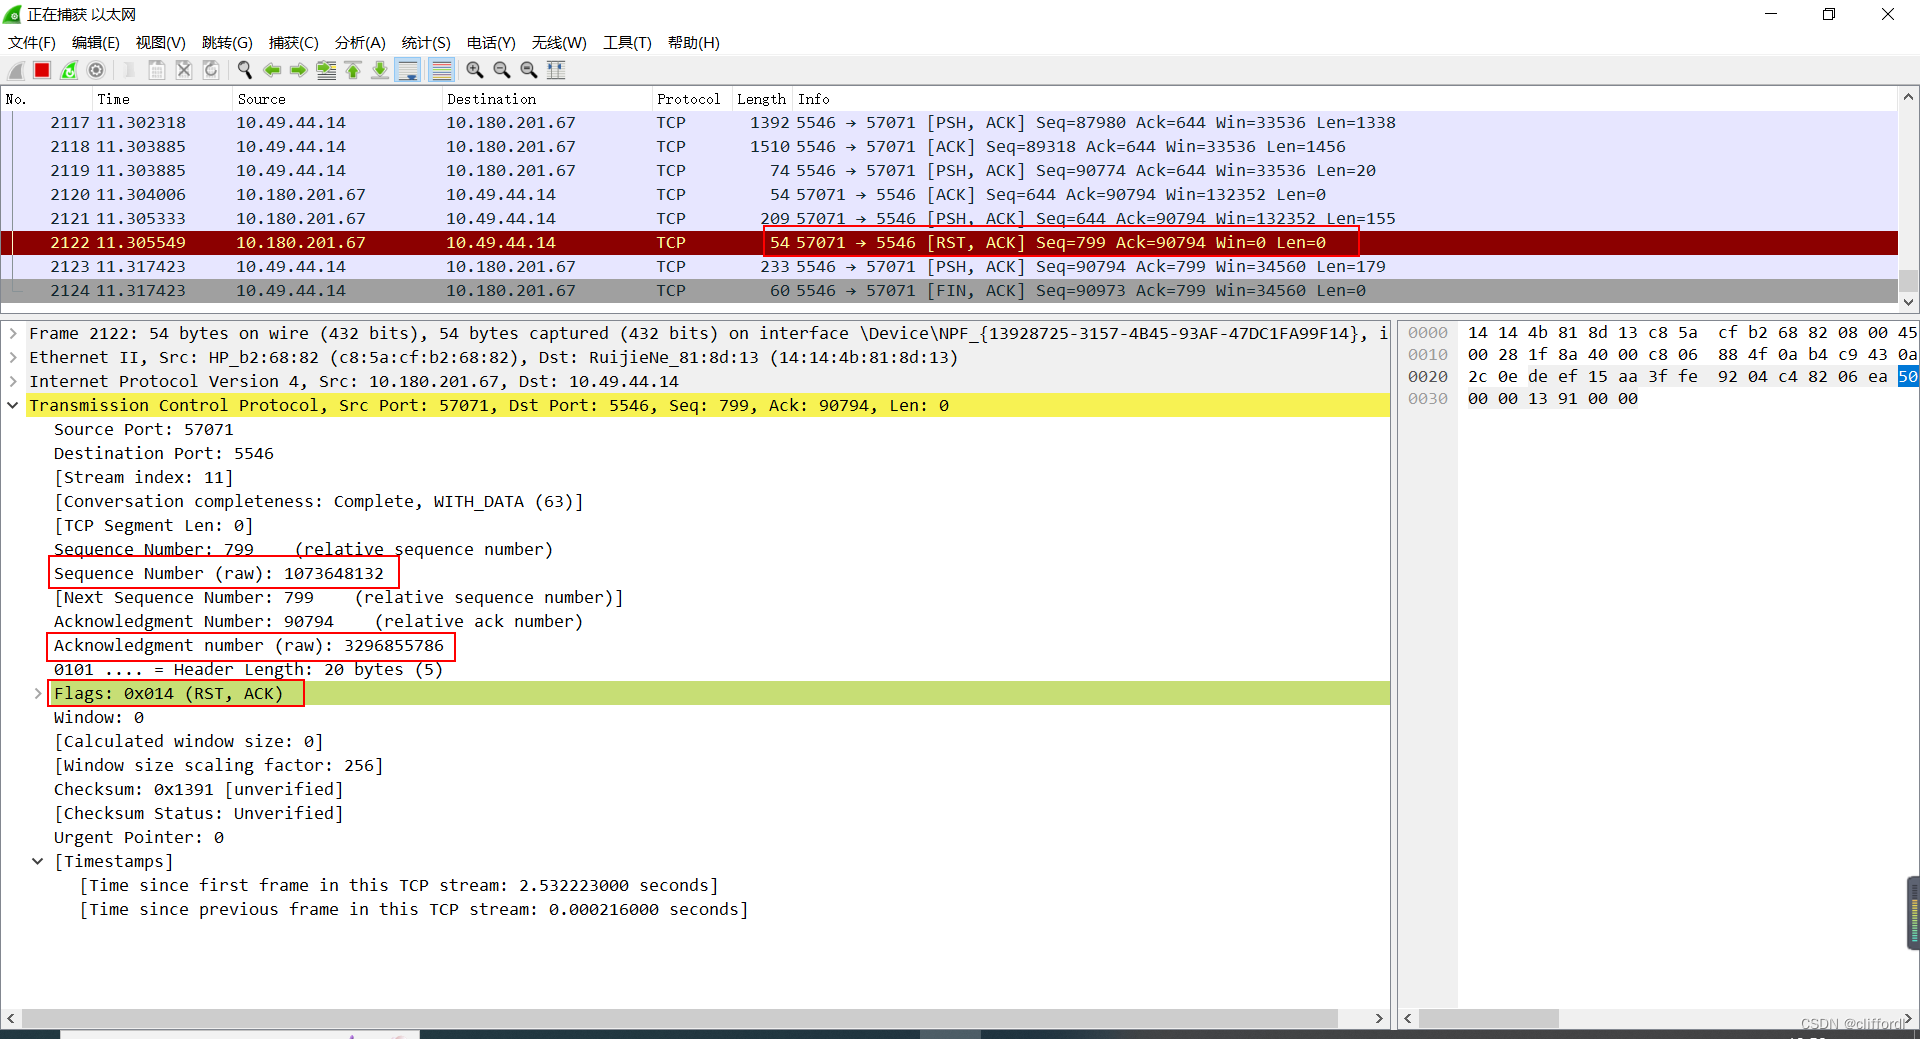Sort by the Length column header

click(x=762, y=99)
